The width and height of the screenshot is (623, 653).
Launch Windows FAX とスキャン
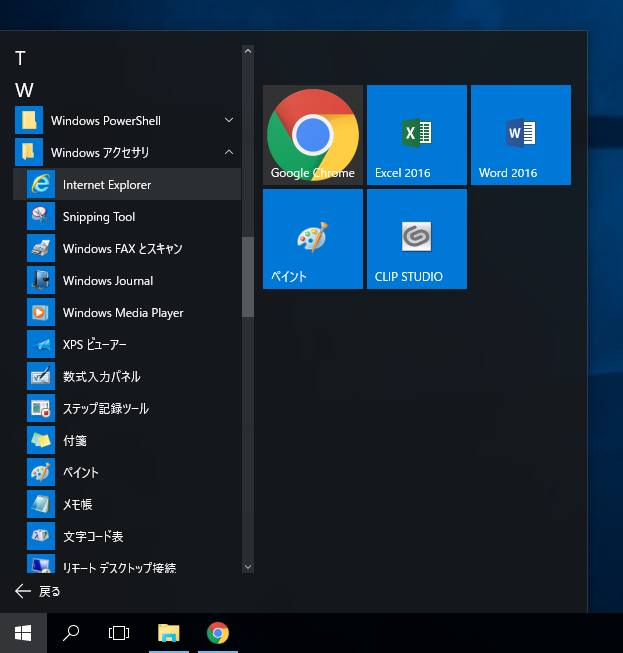(x=122, y=249)
